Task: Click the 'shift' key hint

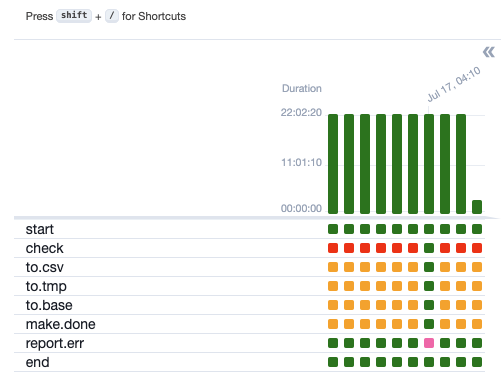Action: 74,15
